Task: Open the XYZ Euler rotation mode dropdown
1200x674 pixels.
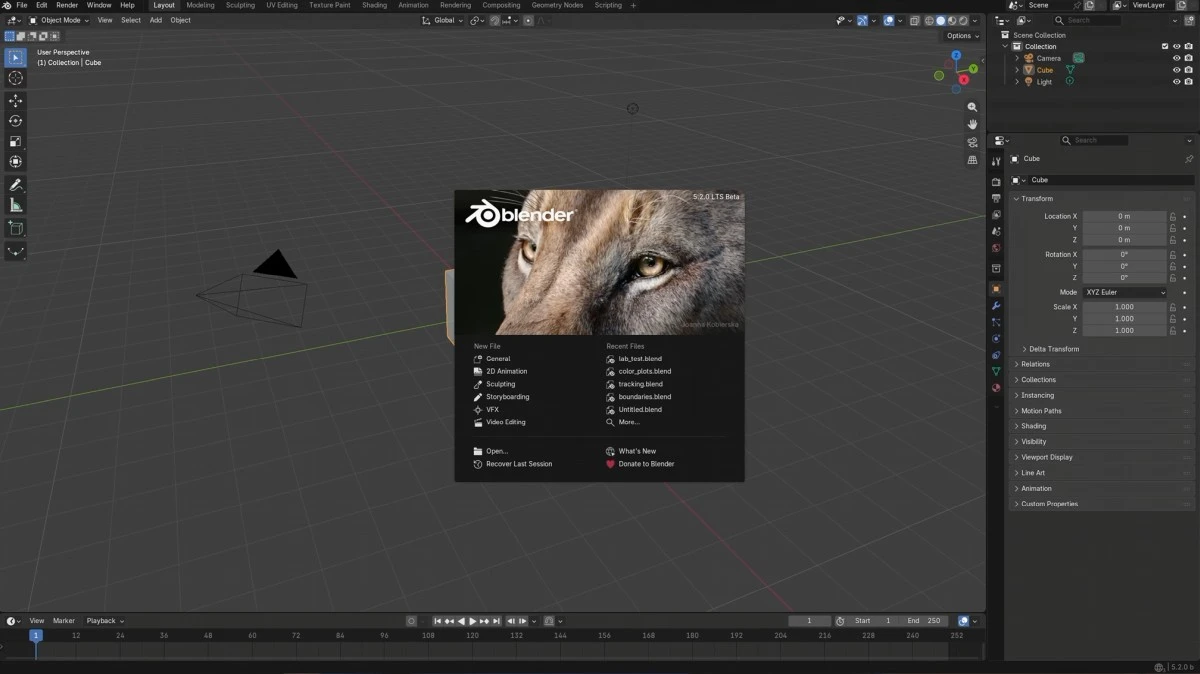Action: [1125, 292]
